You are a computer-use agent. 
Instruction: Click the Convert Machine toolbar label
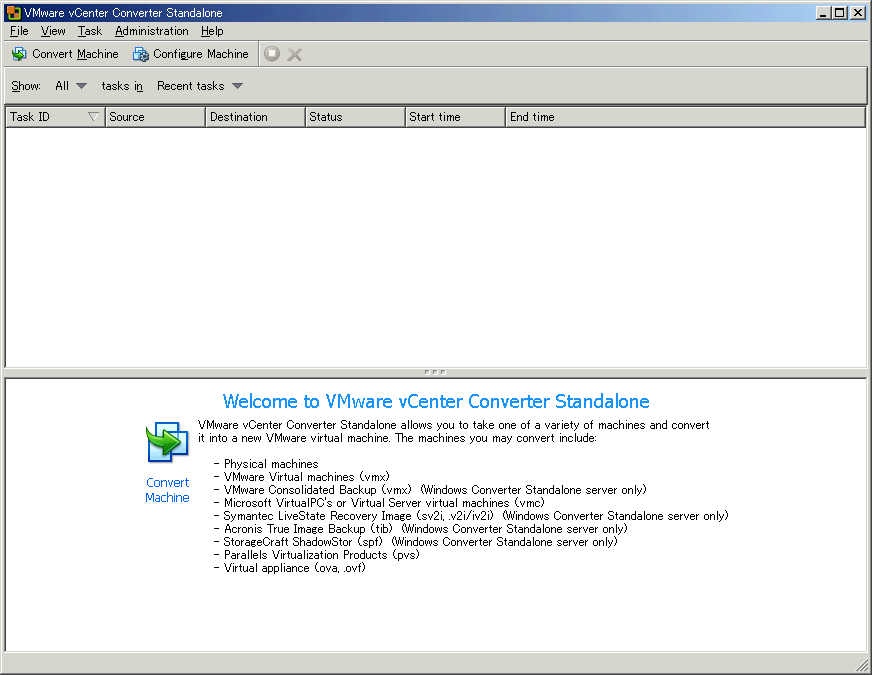(75, 54)
